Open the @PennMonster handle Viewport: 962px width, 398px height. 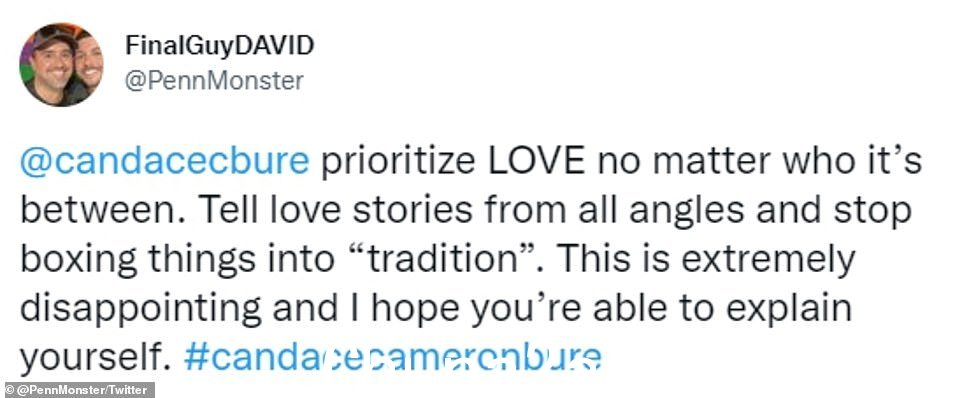[214, 81]
